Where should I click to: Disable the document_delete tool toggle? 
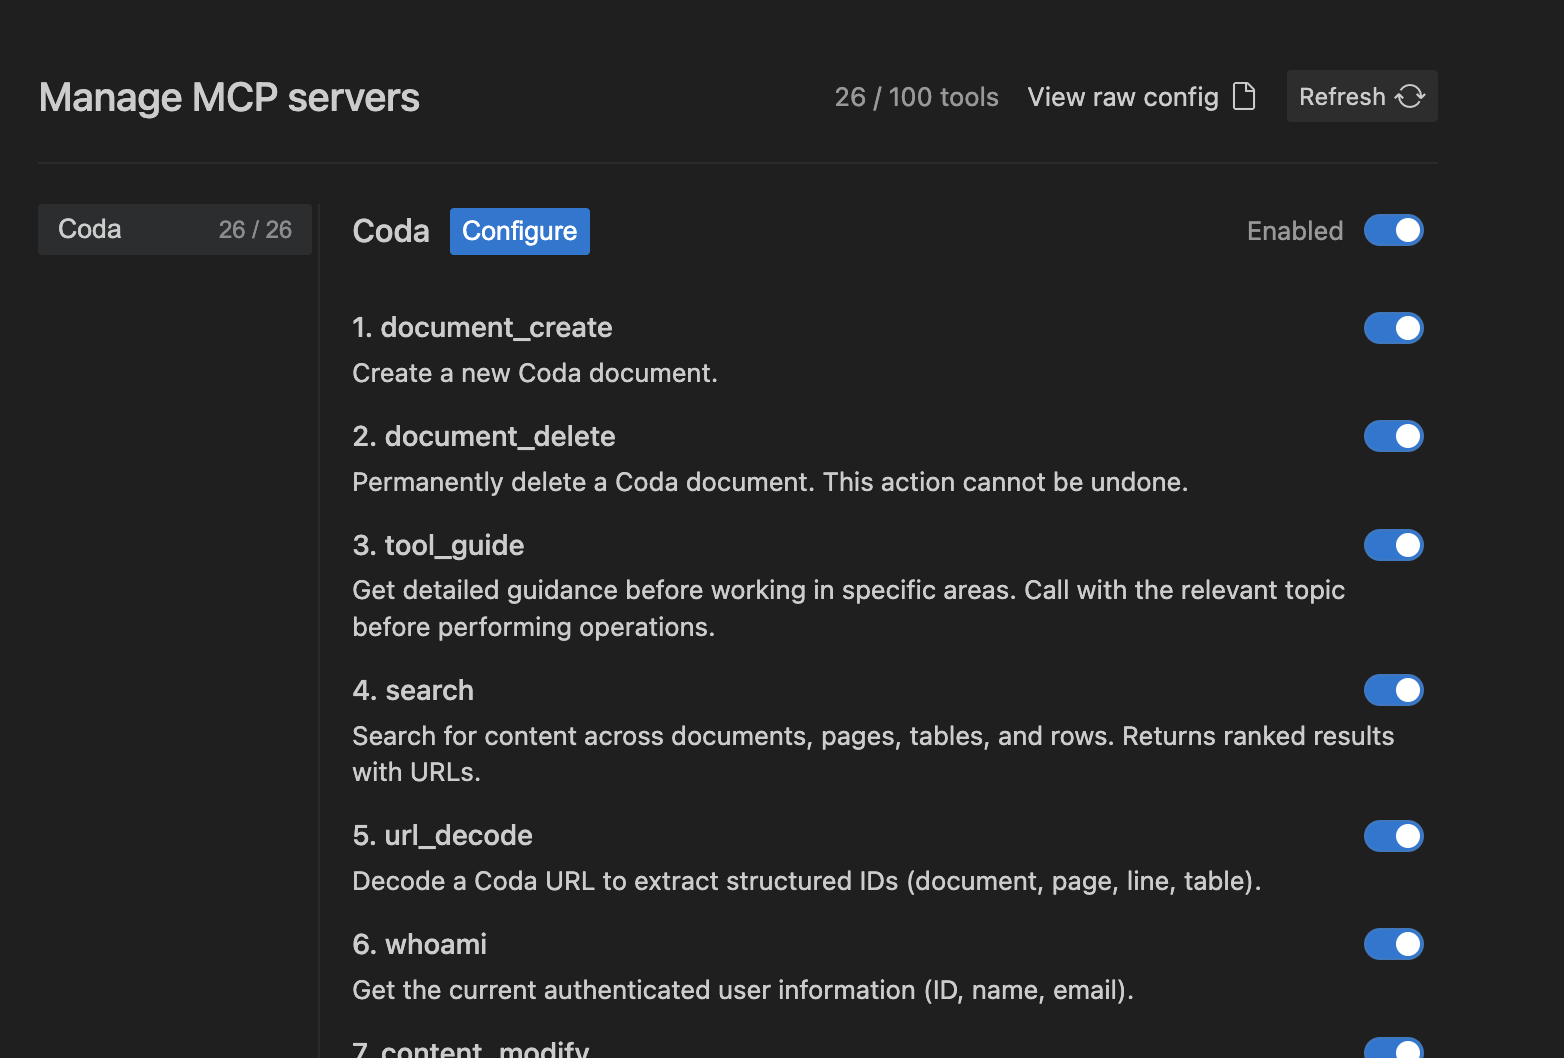coord(1393,436)
